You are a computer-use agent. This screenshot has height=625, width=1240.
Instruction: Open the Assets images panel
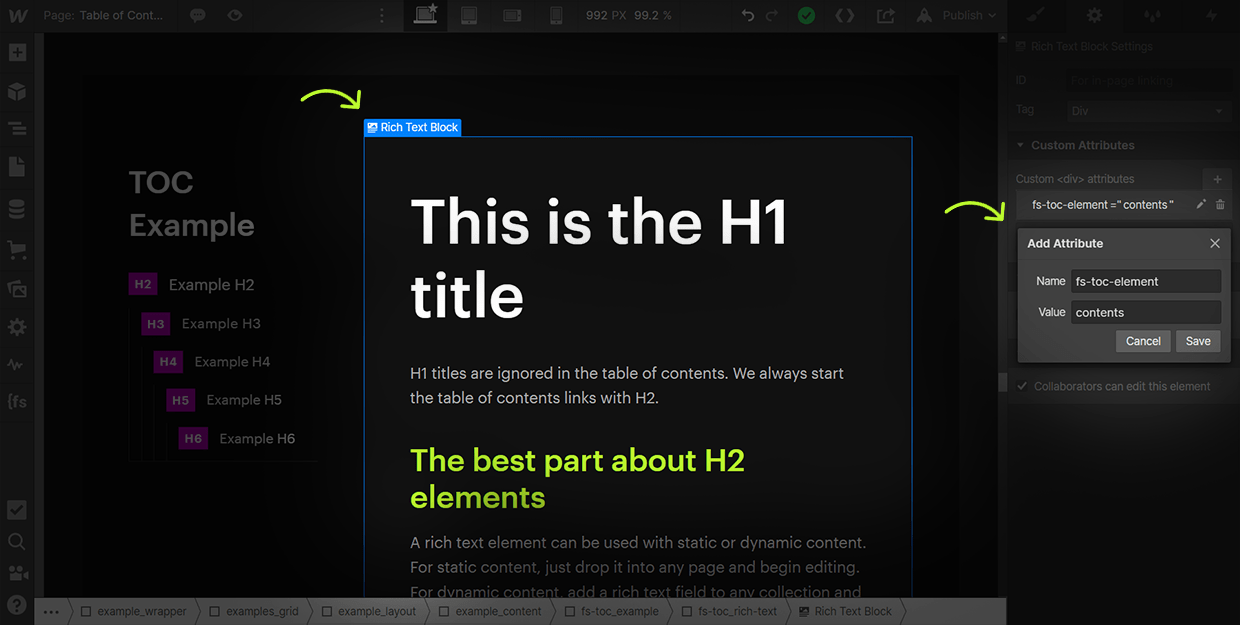[x=17, y=288]
